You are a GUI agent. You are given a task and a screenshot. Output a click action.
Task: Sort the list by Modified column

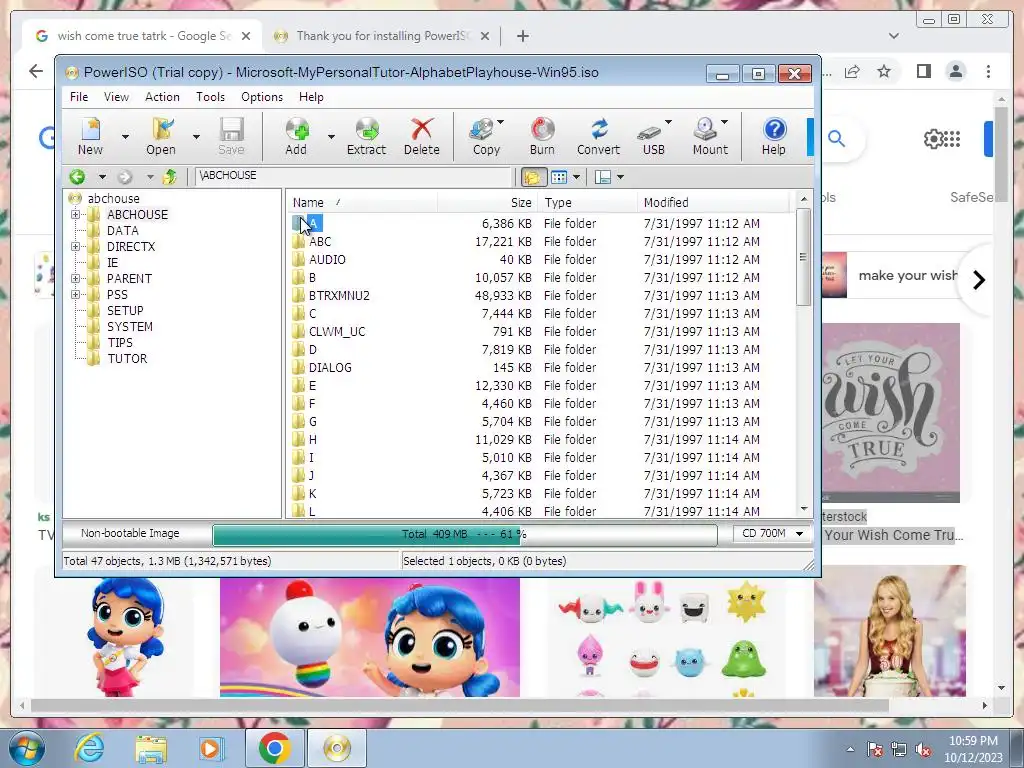coord(713,202)
